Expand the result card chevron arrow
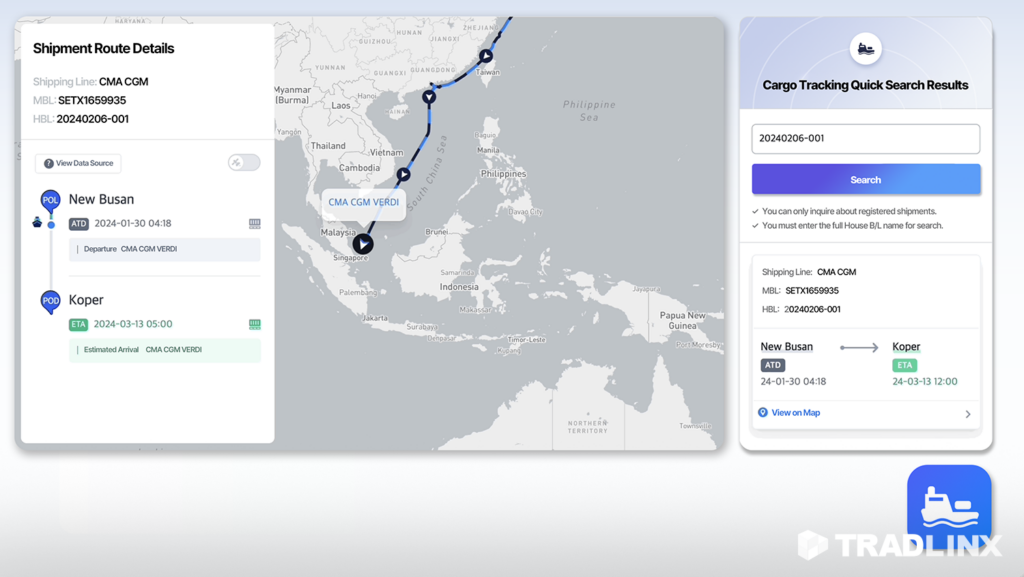The height and width of the screenshot is (577, 1024). tap(968, 414)
